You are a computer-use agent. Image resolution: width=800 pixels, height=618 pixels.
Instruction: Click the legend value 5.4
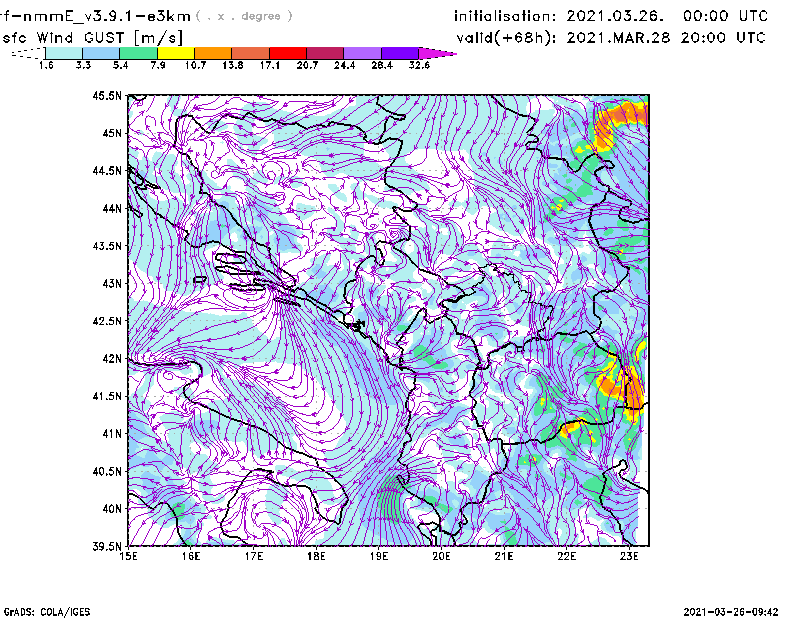tap(120, 65)
